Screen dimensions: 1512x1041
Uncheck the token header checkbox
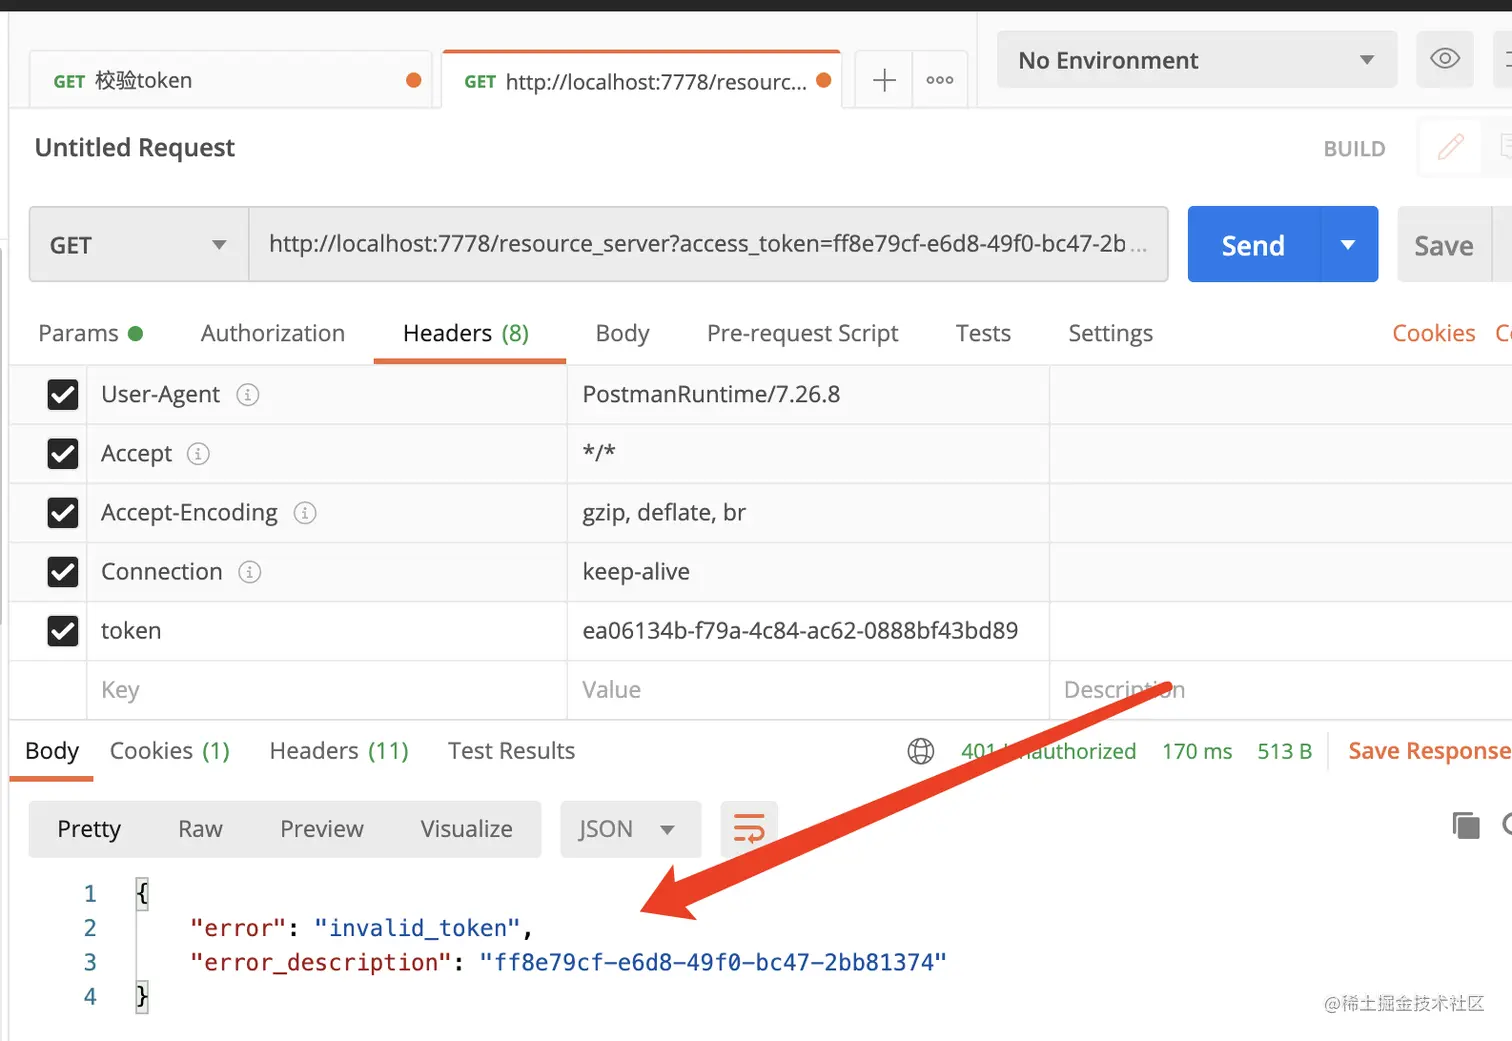[x=63, y=631]
